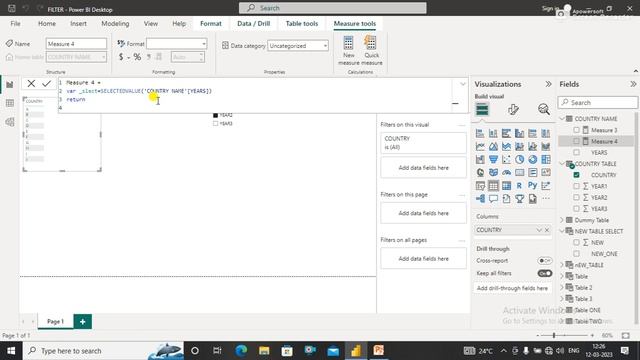This screenshot has height=360, width=640.
Task: Collapse NEW TABLE SELECT node
Action: click(562, 231)
